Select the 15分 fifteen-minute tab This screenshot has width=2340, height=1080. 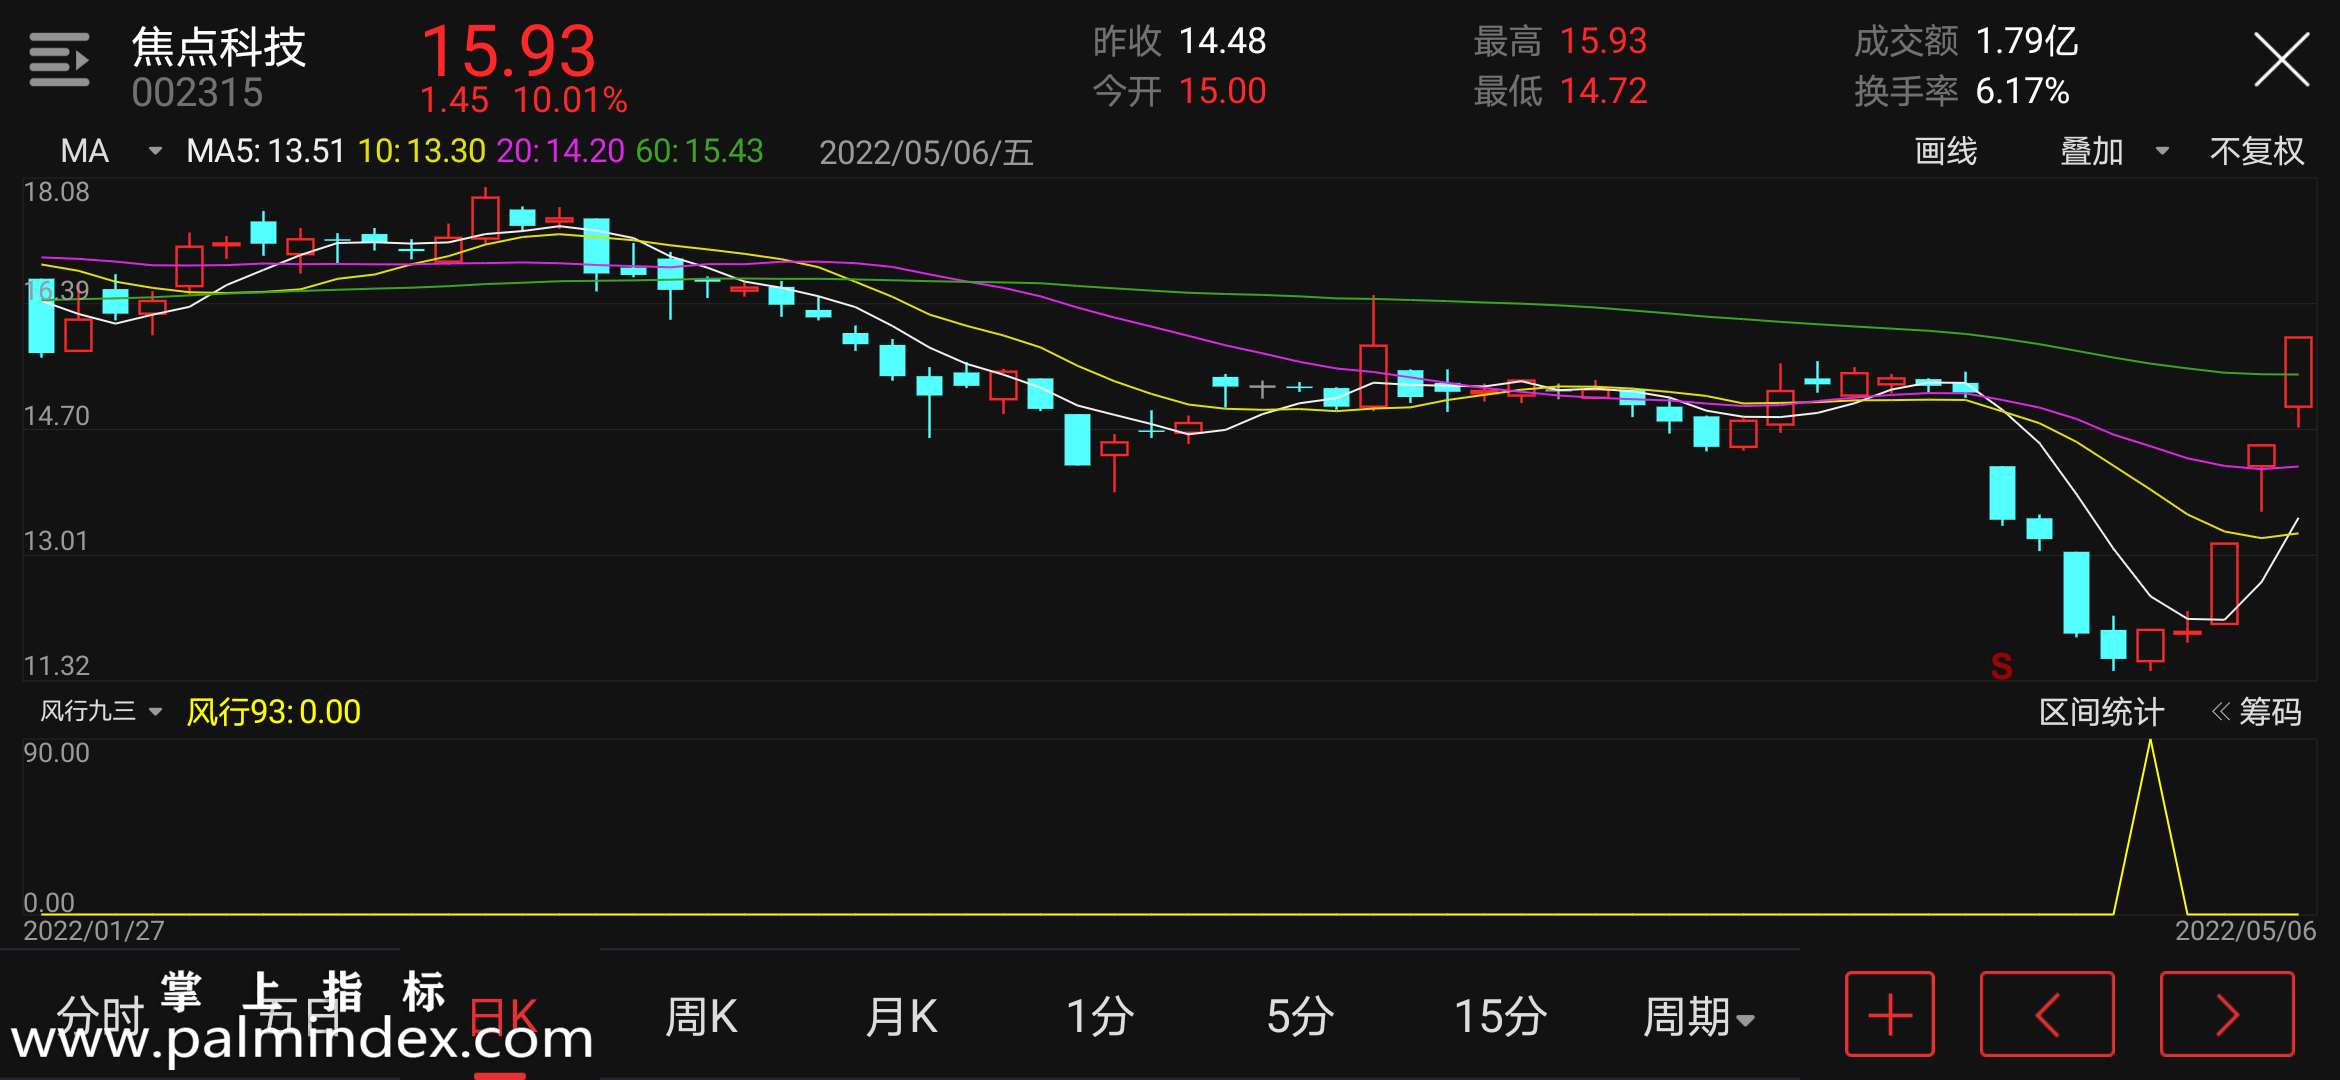[x=1500, y=1016]
